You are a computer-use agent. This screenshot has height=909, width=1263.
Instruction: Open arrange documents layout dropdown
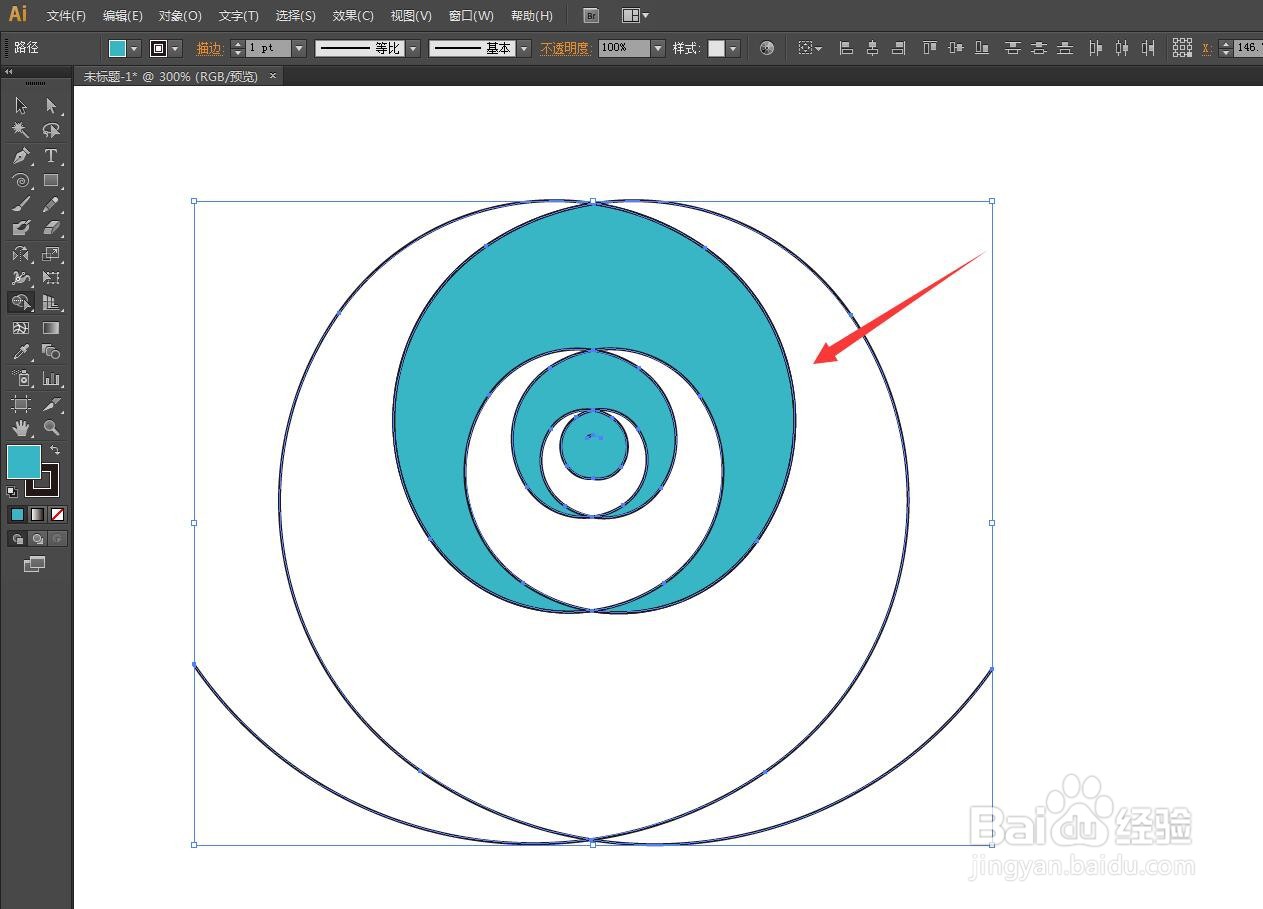point(635,15)
